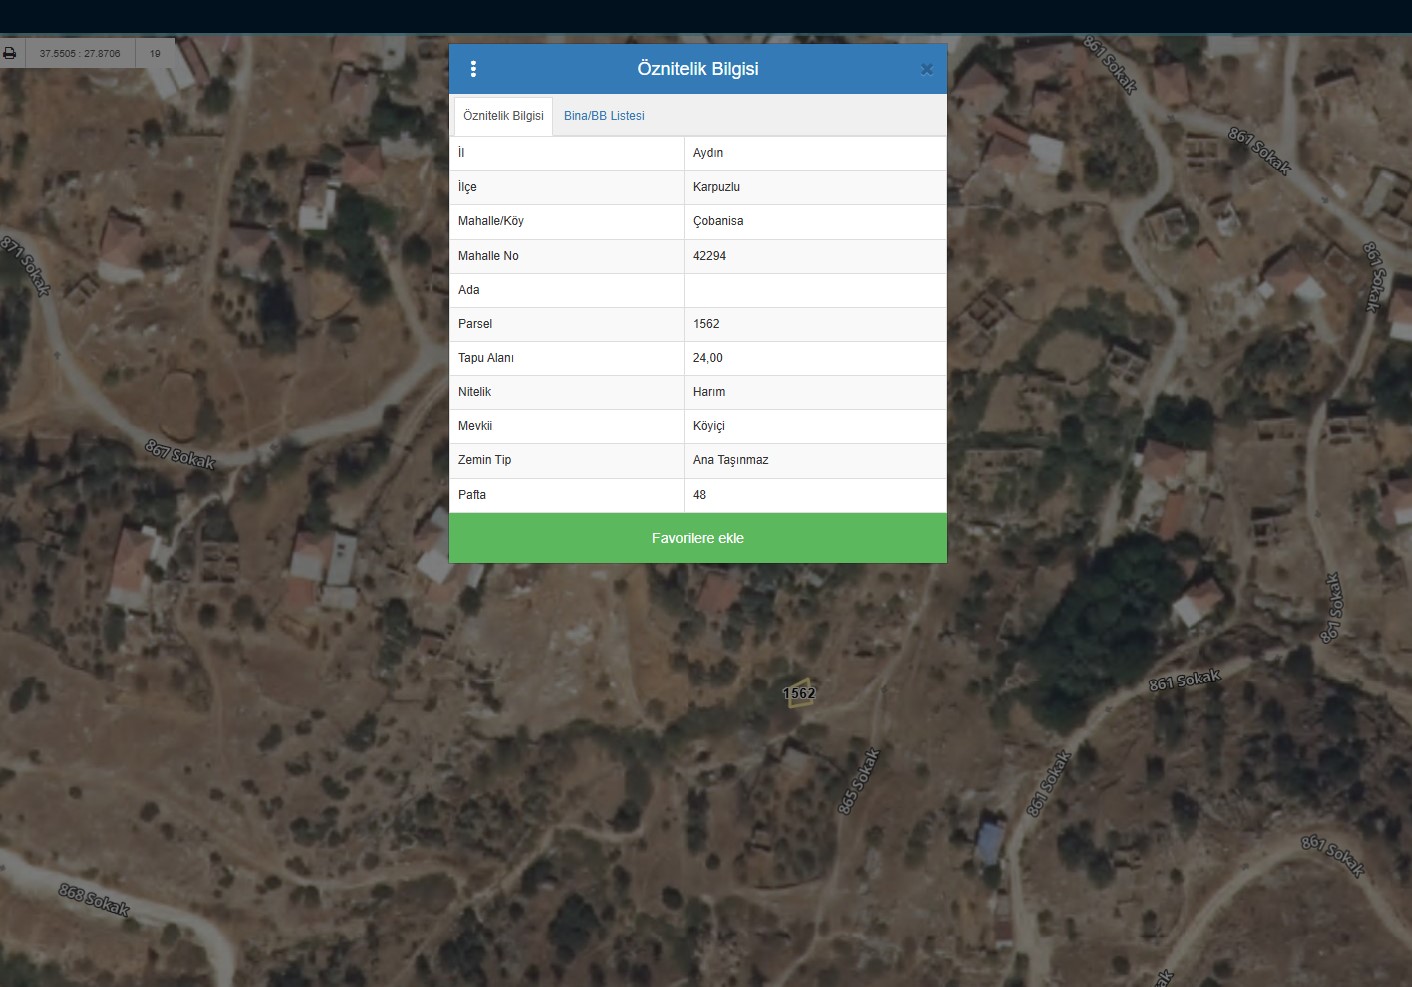Click the 868 Sokak street label on map
The image size is (1412, 987).
tap(94, 899)
